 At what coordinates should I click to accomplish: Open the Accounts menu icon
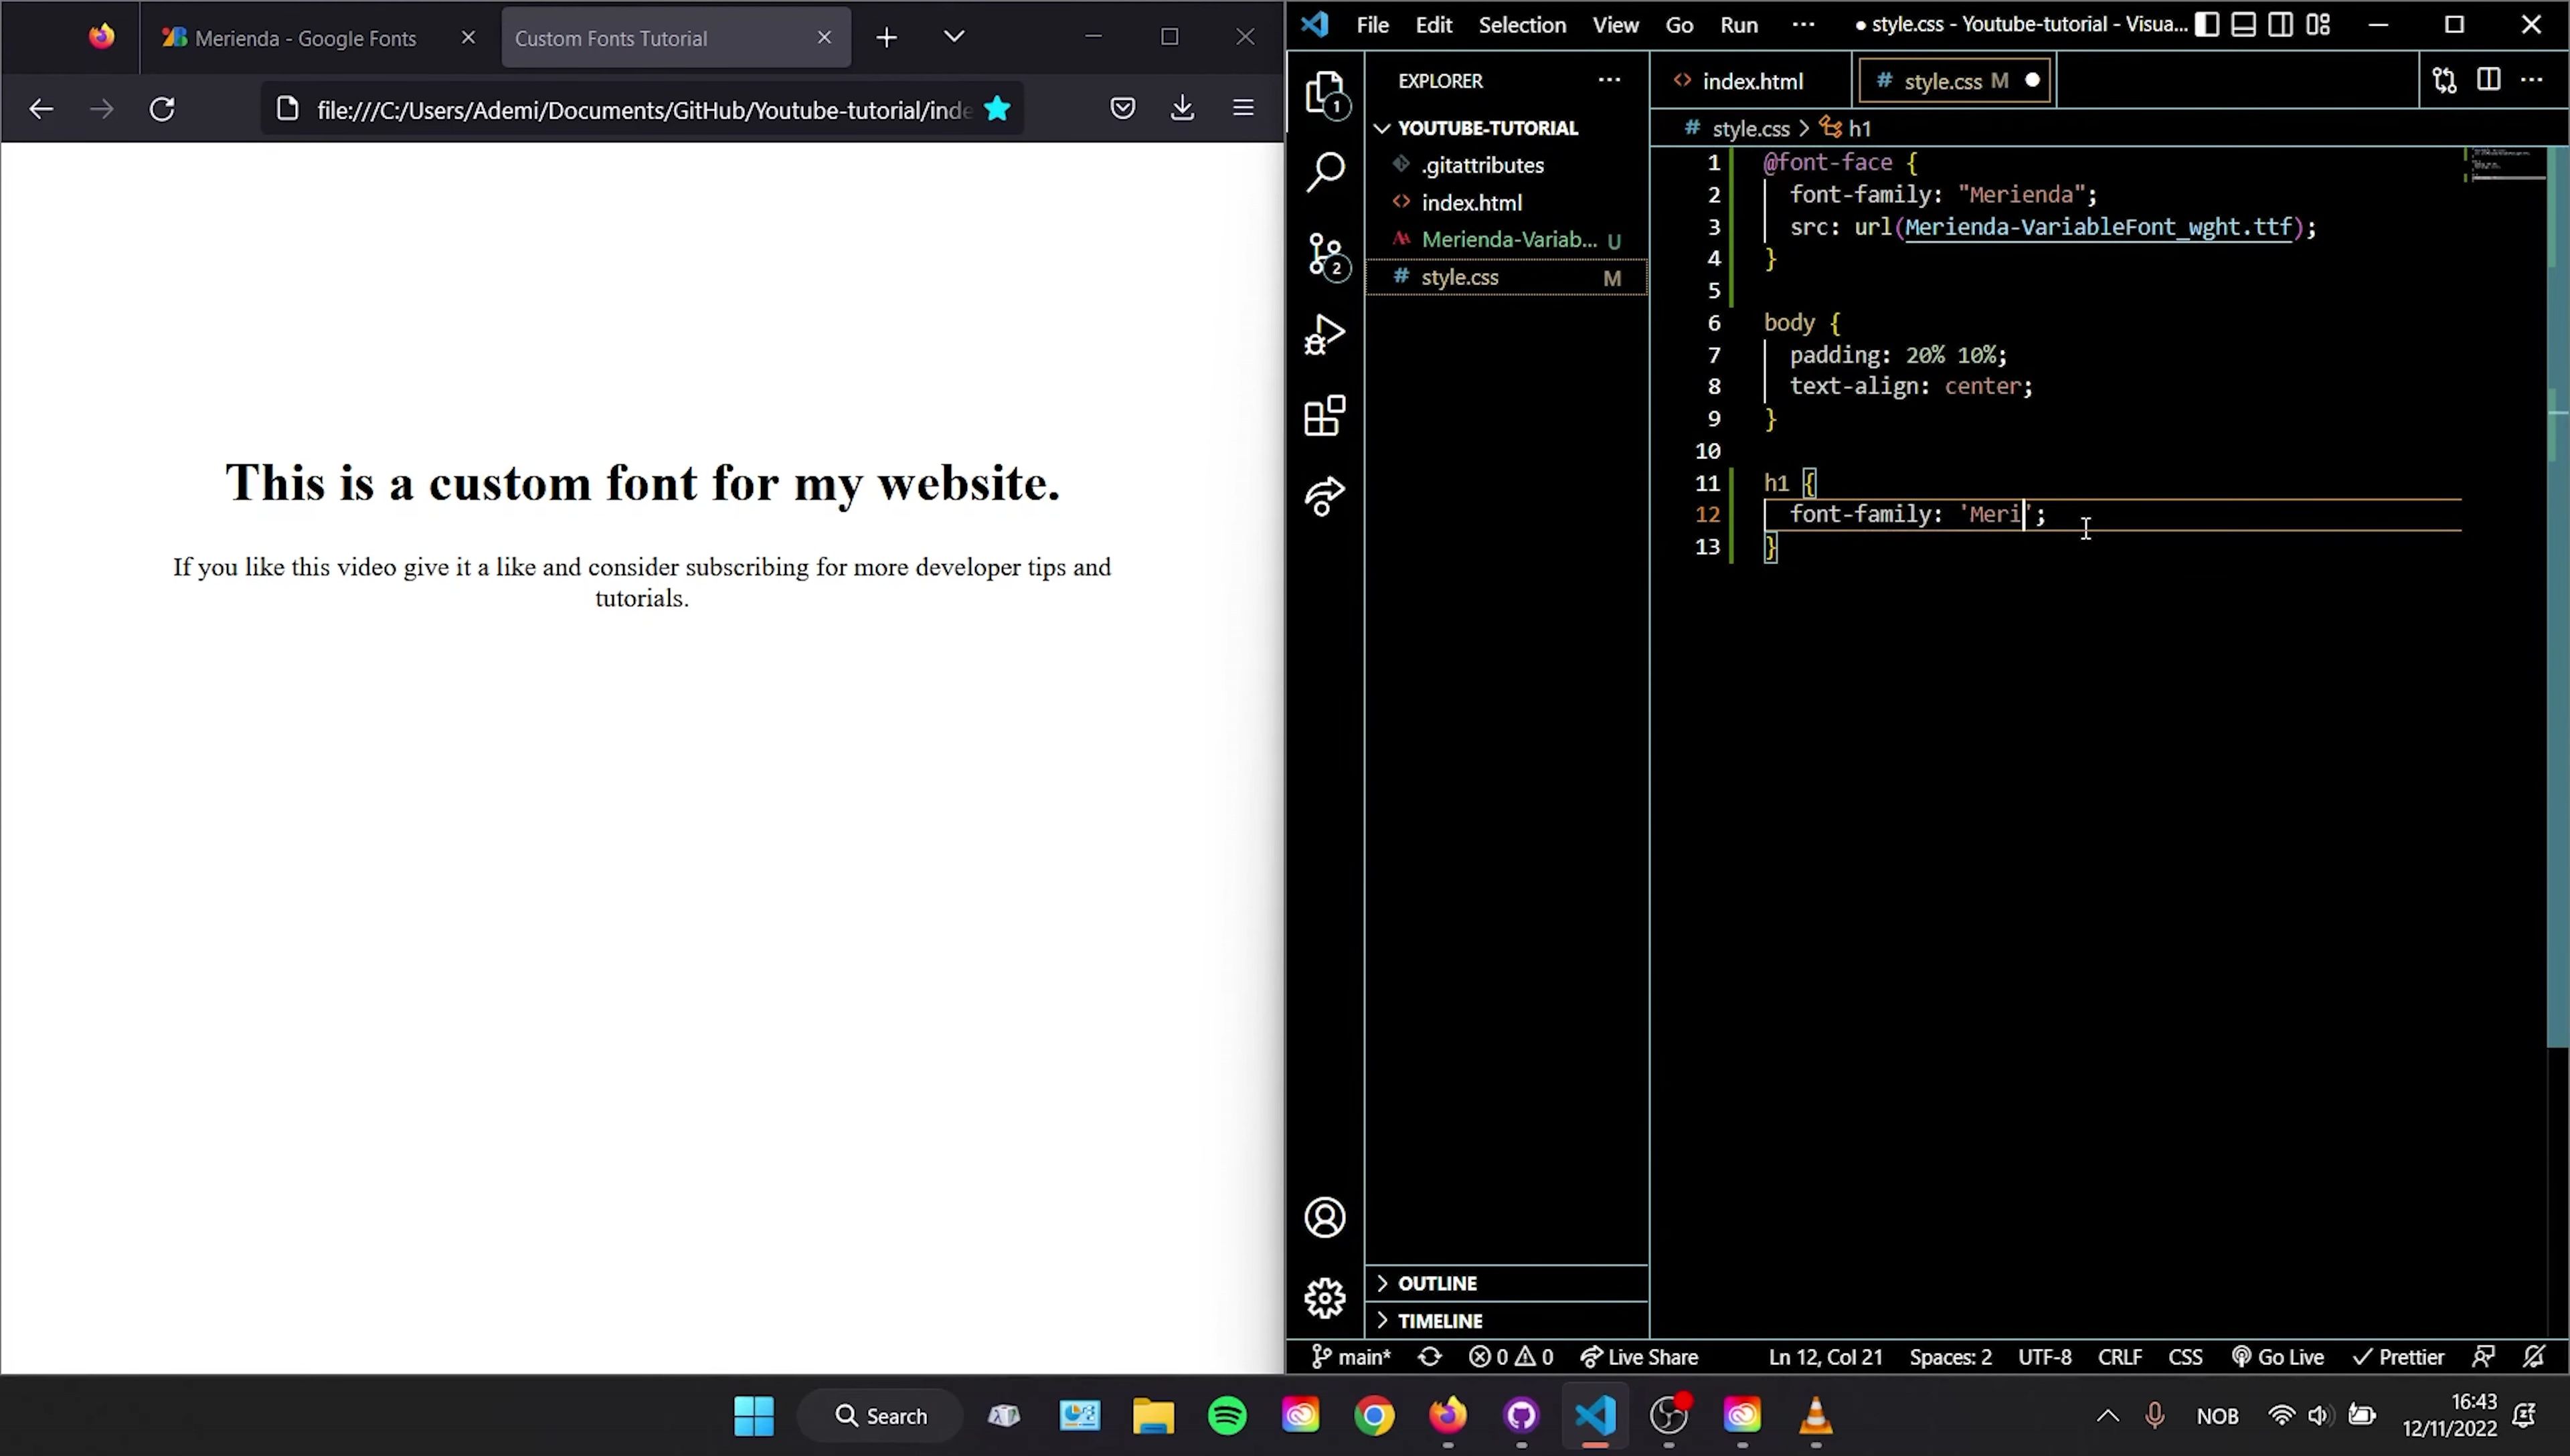click(1325, 1217)
